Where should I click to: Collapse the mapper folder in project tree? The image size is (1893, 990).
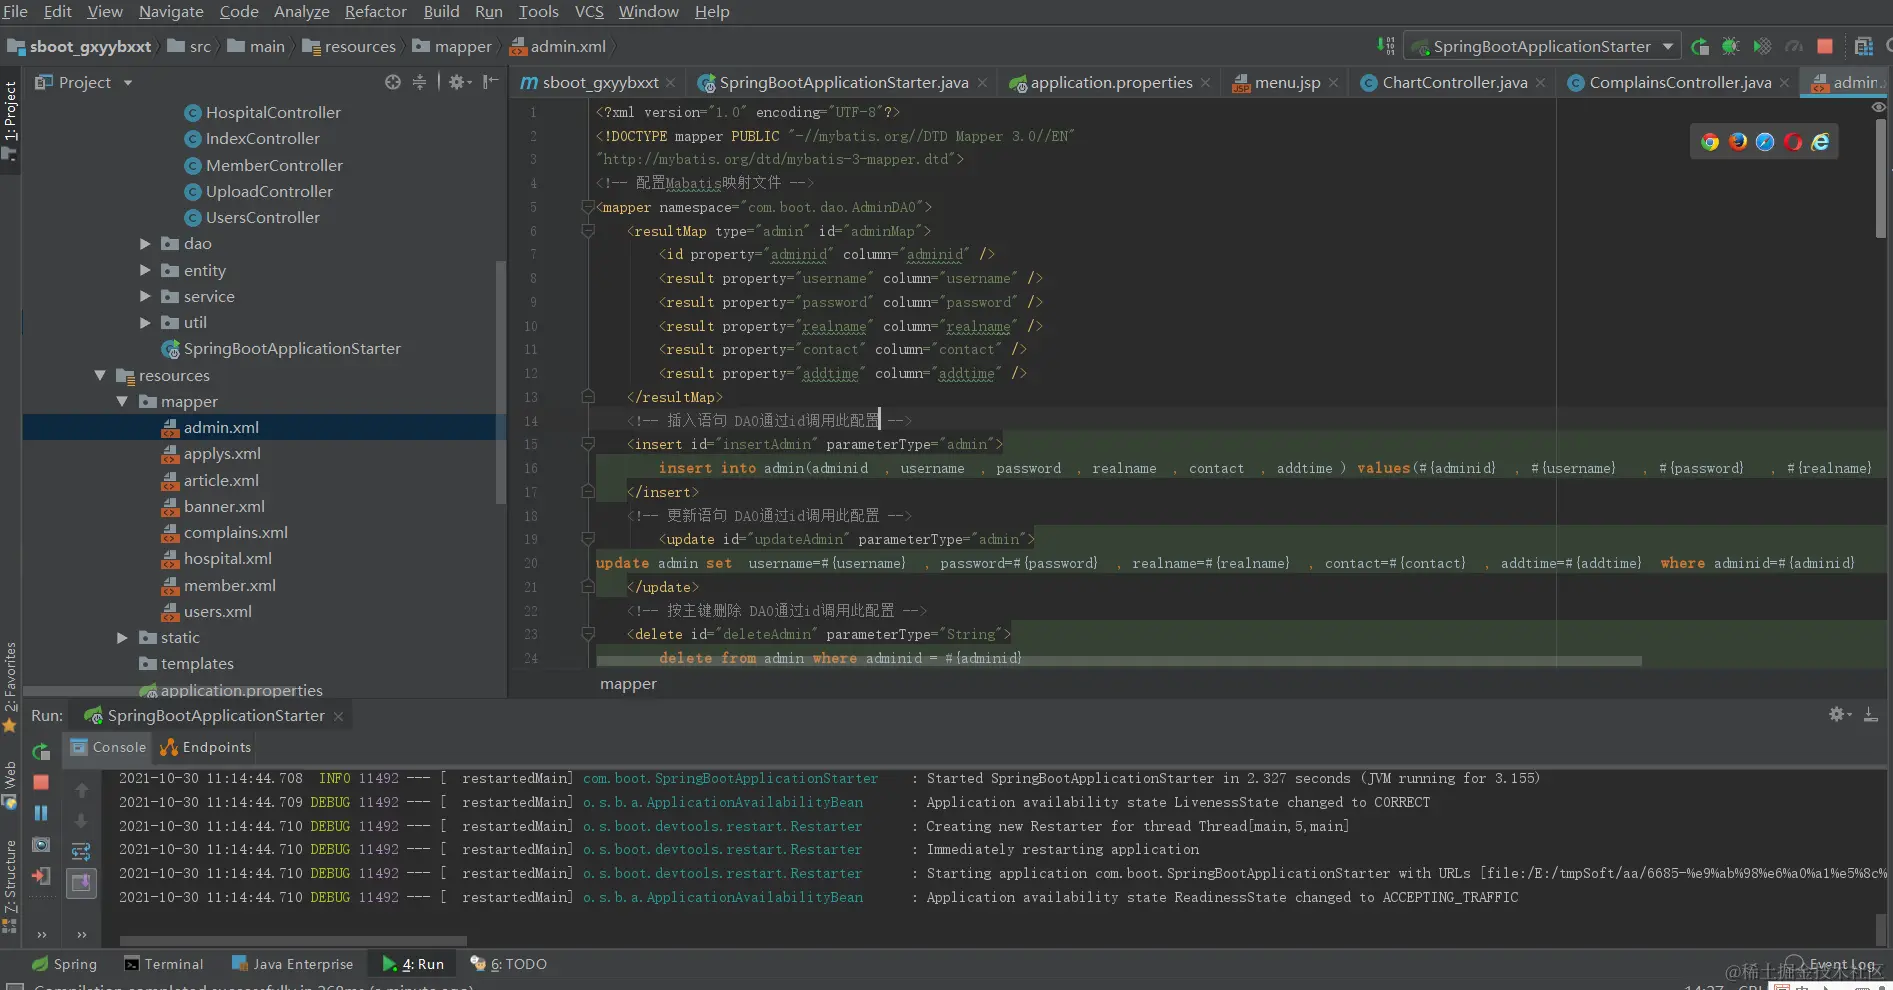(x=122, y=402)
